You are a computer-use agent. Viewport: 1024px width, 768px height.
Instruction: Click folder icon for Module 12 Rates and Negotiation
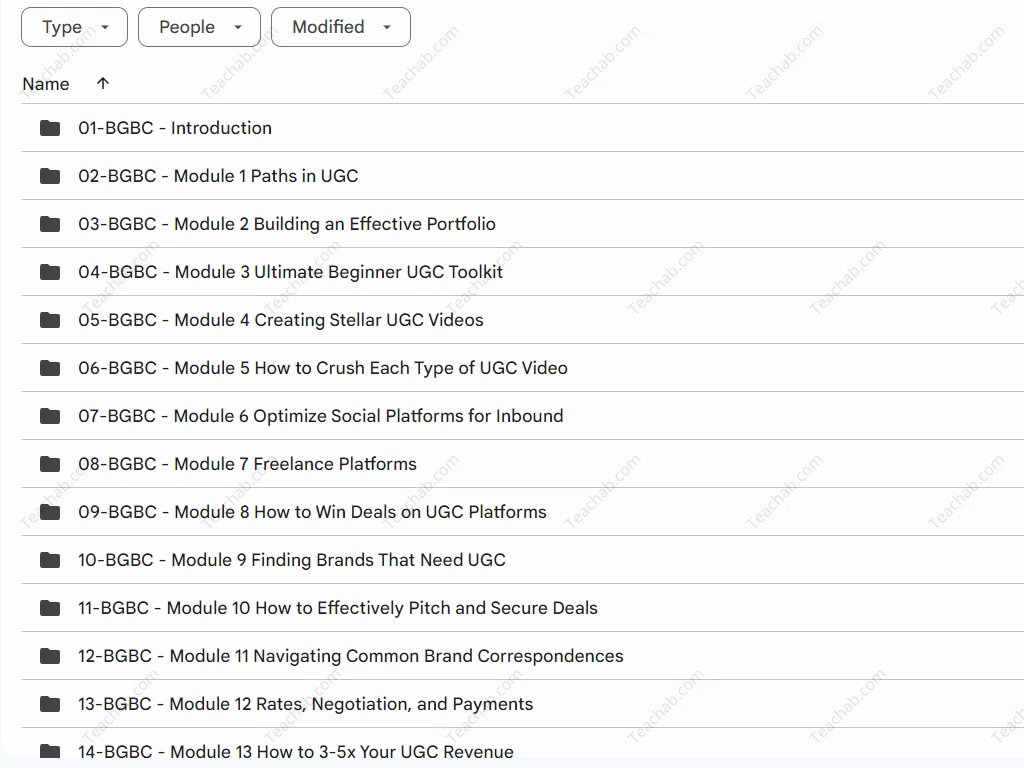(x=50, y=704)
